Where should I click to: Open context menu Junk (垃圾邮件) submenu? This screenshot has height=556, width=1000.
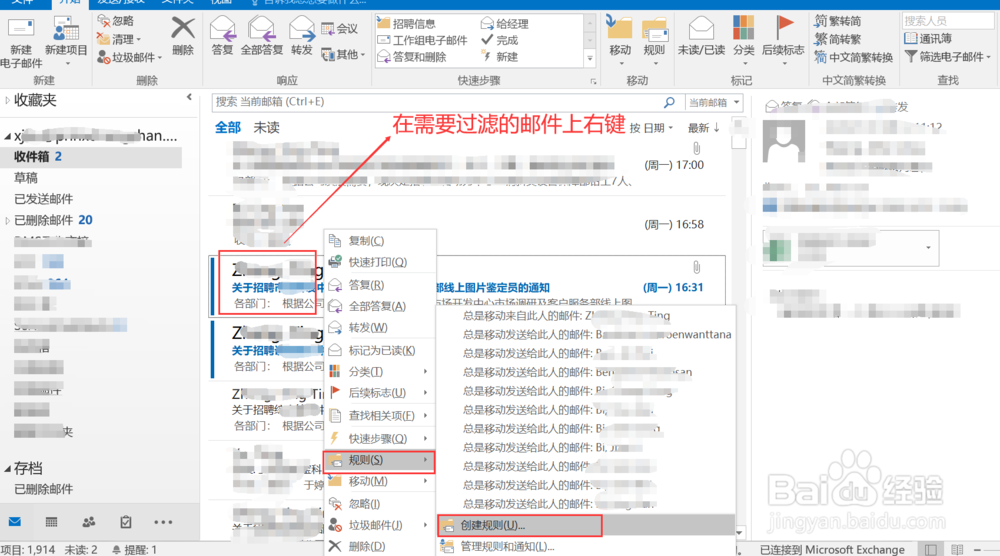[380, 525]
